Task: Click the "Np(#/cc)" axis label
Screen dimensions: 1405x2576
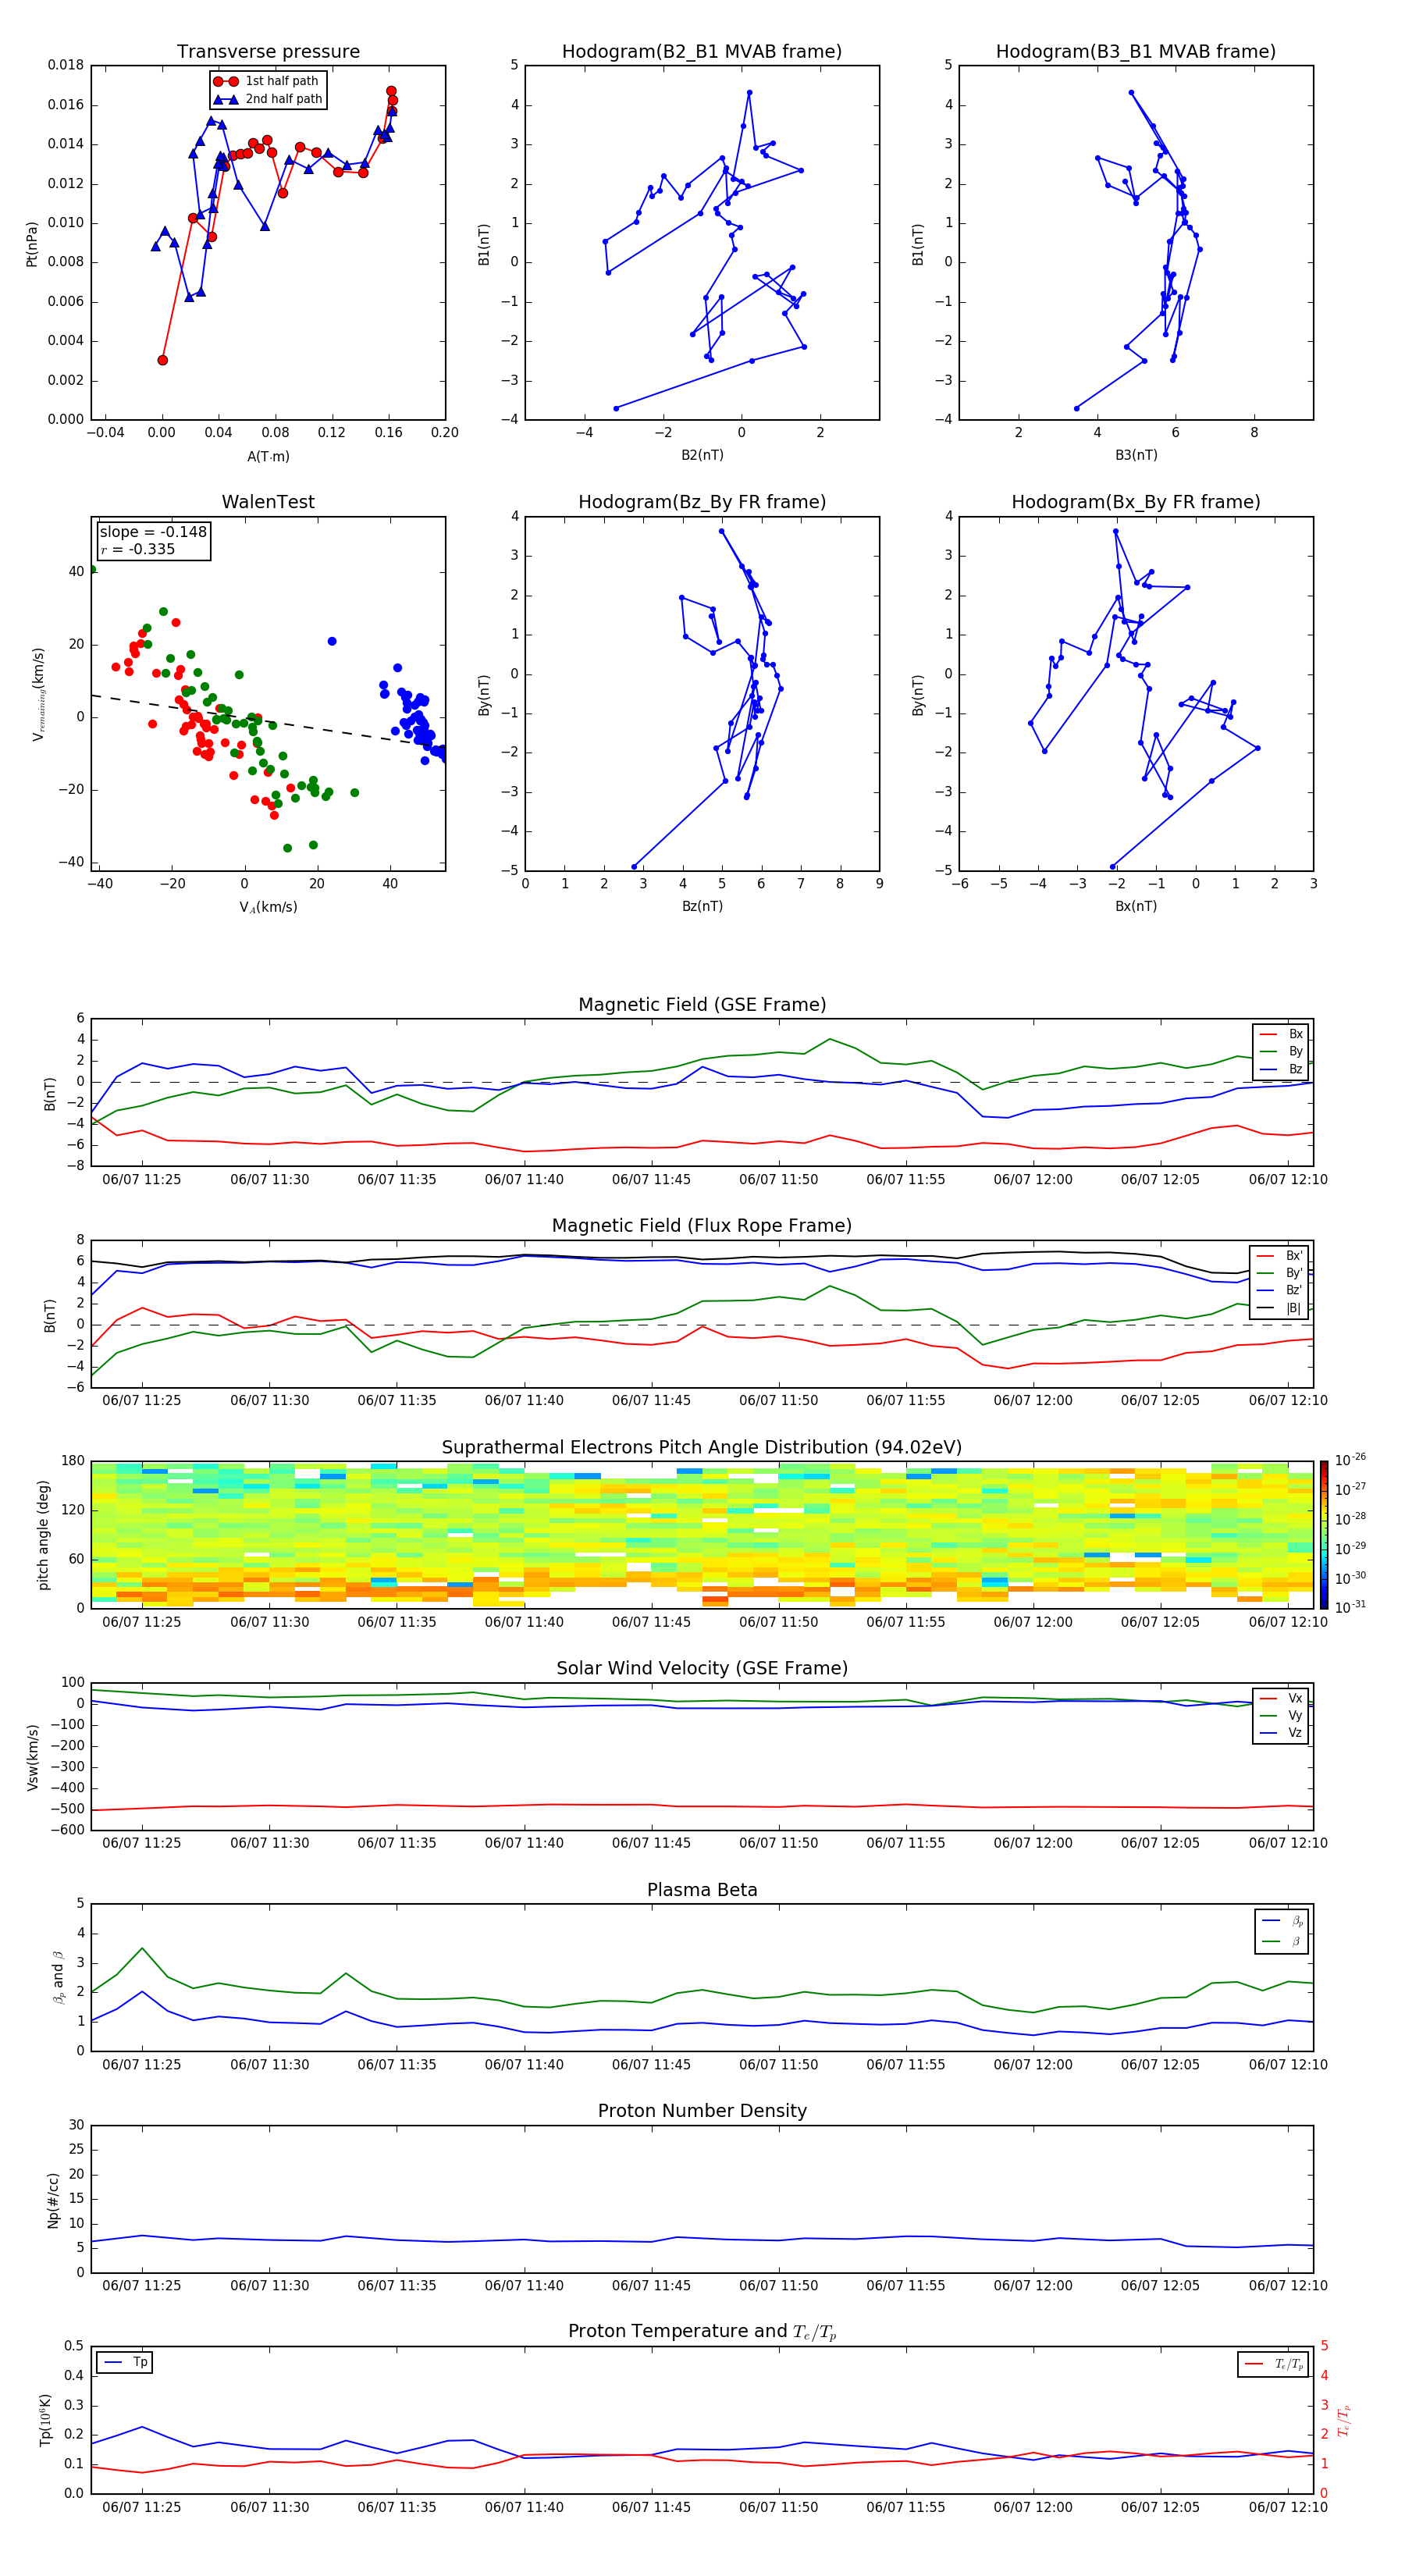Action: tap(53, 2200)
